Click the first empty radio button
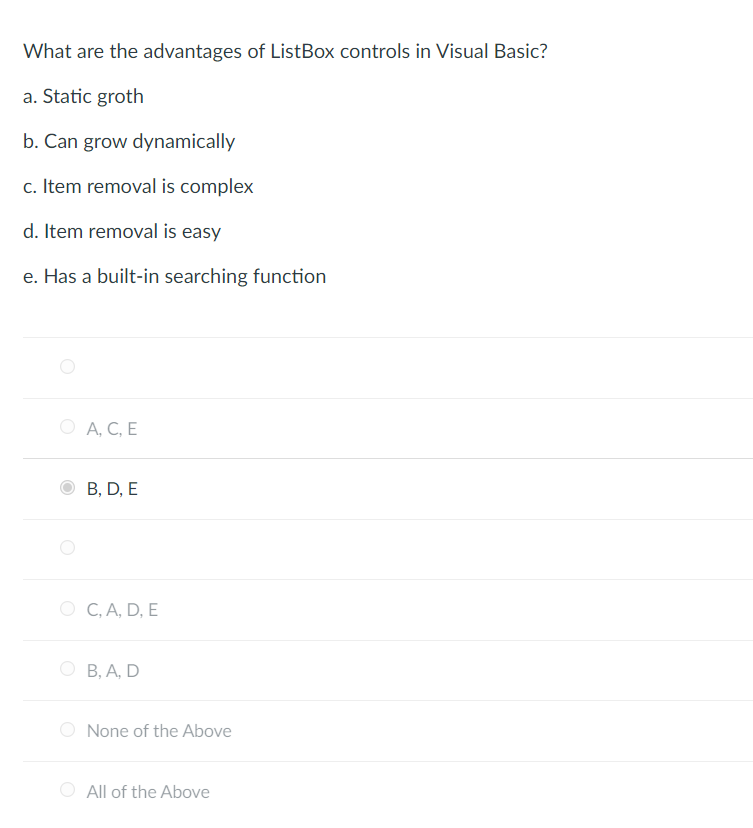Screen dimensions: 753x828 pos(67,366)
